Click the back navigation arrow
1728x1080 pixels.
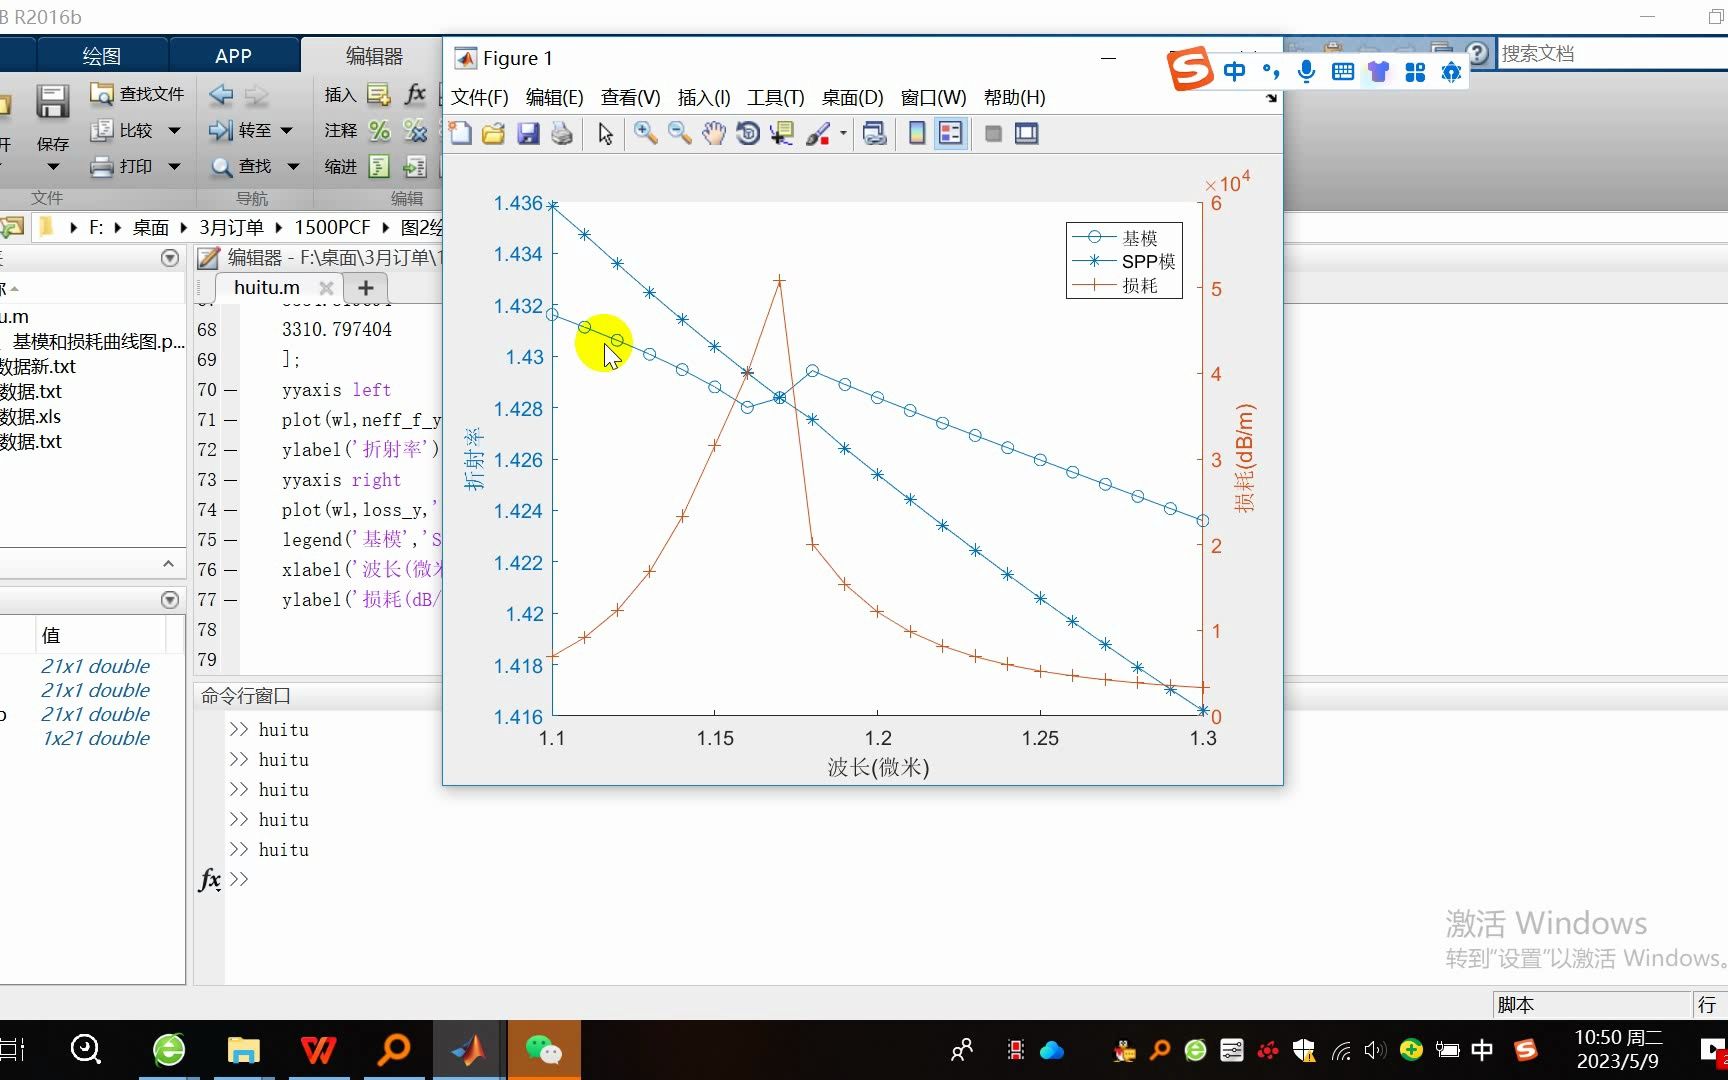coord(221,95)
